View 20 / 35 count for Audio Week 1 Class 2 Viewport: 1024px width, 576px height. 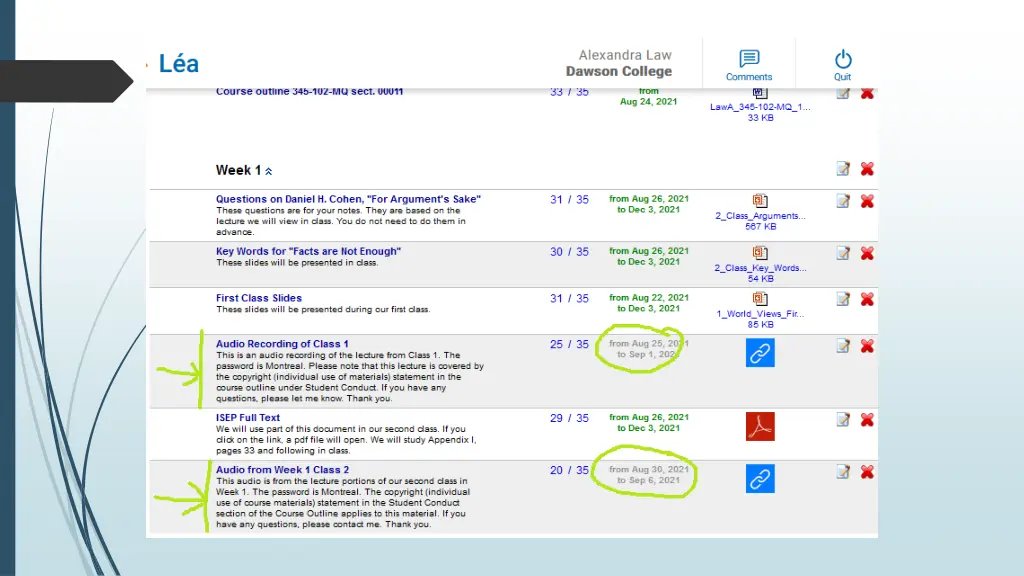[569, 470]
